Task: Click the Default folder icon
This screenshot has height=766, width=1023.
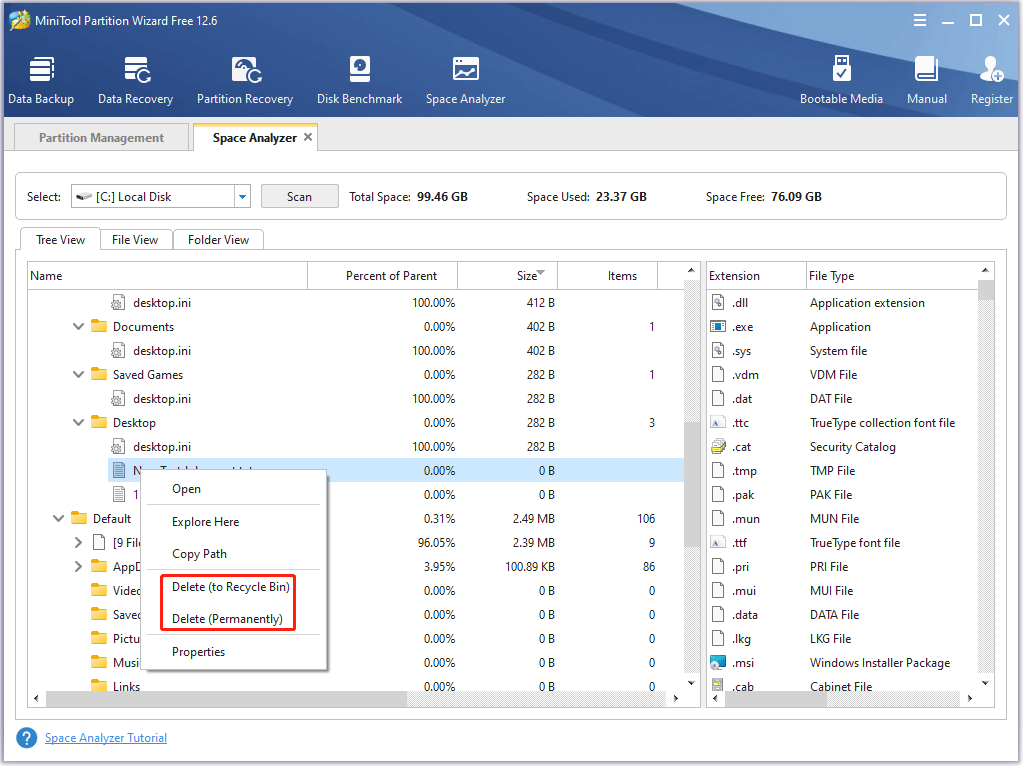Action: coord(79,518)
